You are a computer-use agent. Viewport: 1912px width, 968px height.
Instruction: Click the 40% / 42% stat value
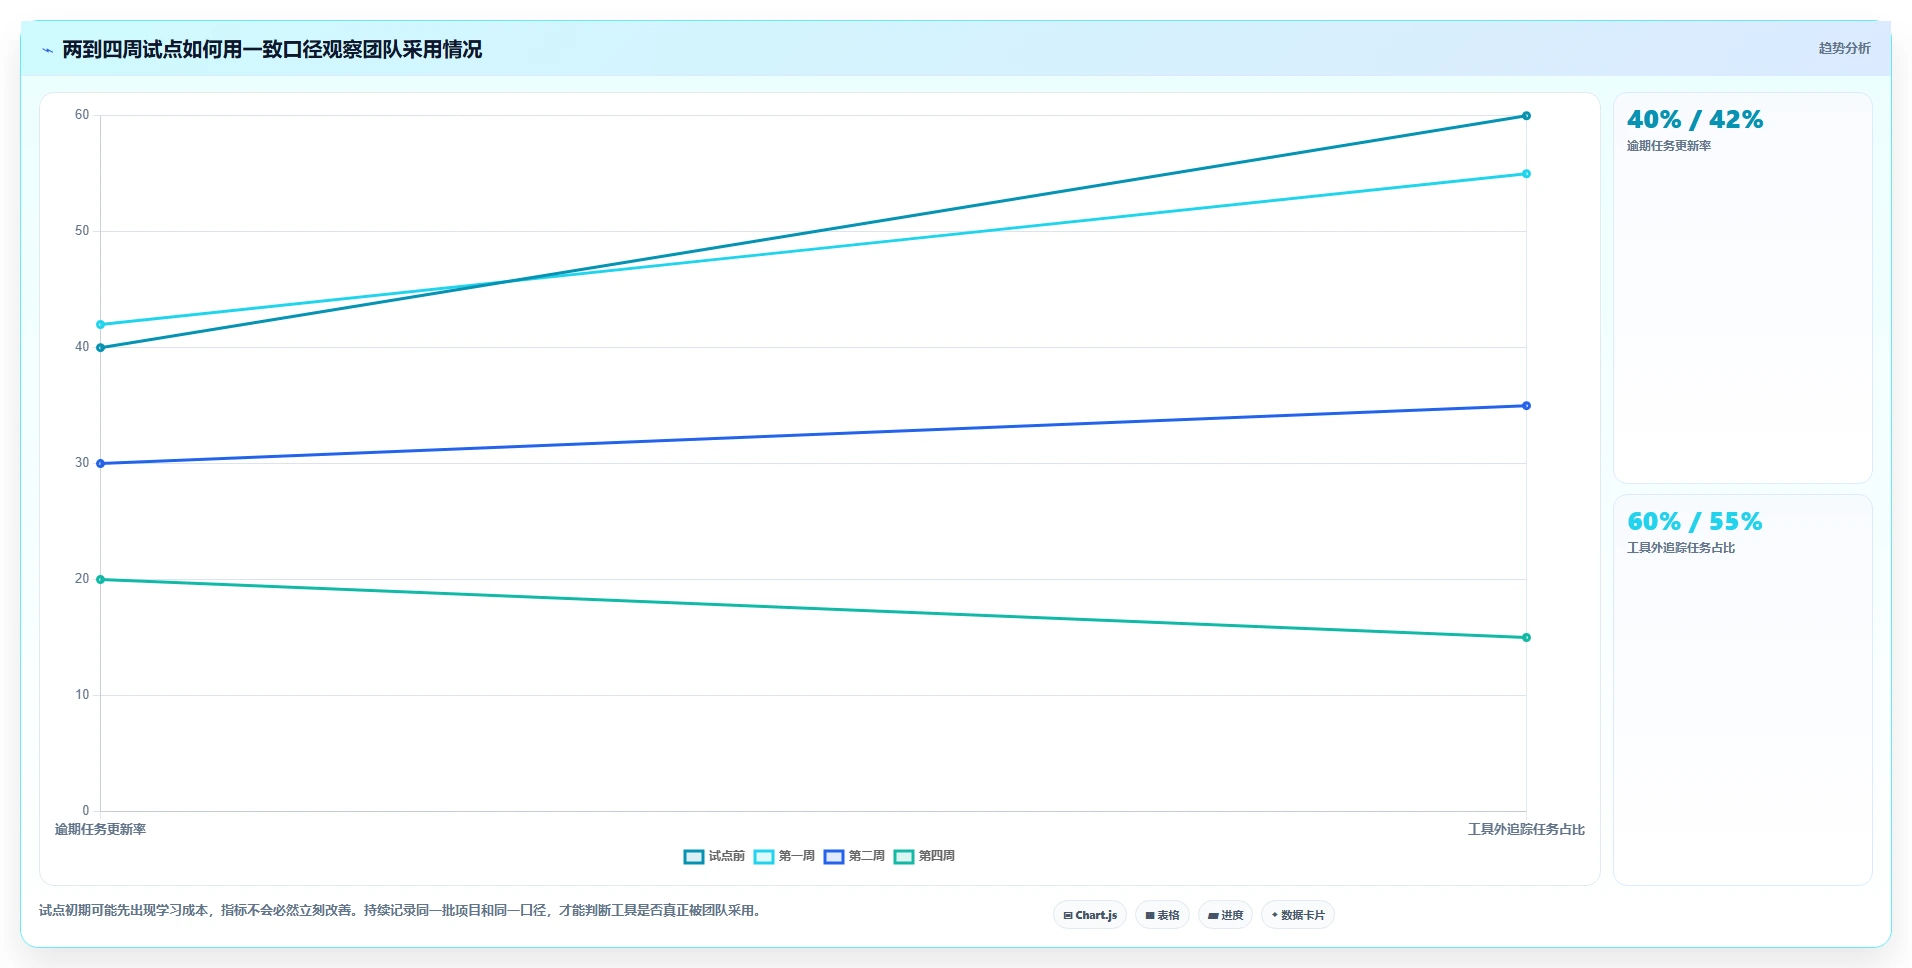coord(1695,120)
